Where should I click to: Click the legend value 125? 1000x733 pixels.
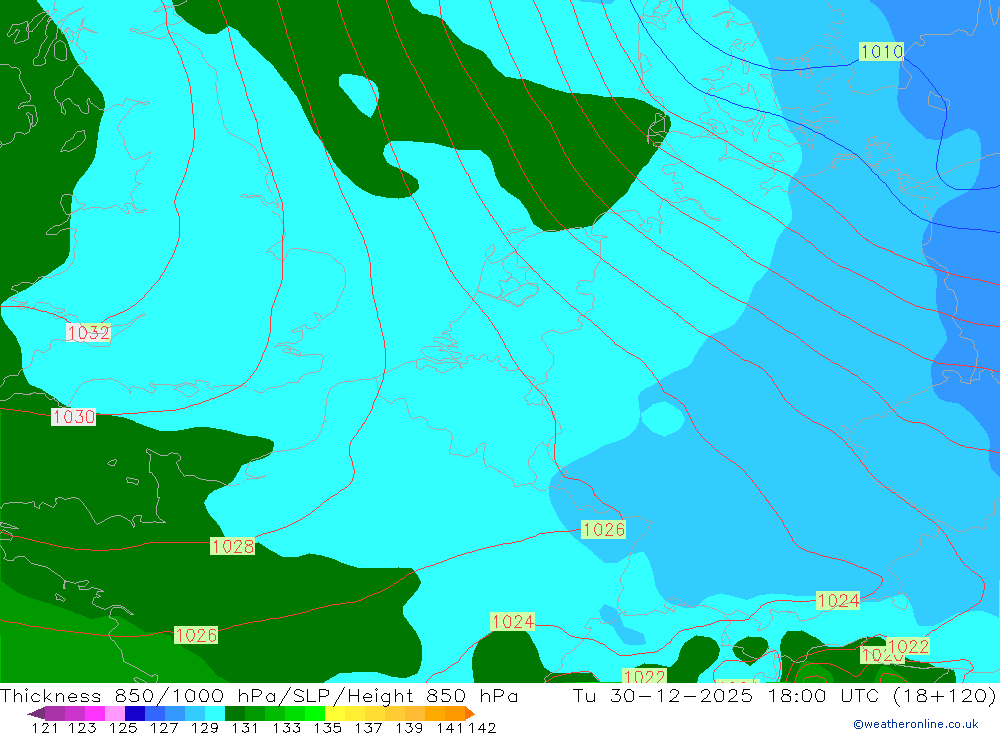[x=123, y=727]
